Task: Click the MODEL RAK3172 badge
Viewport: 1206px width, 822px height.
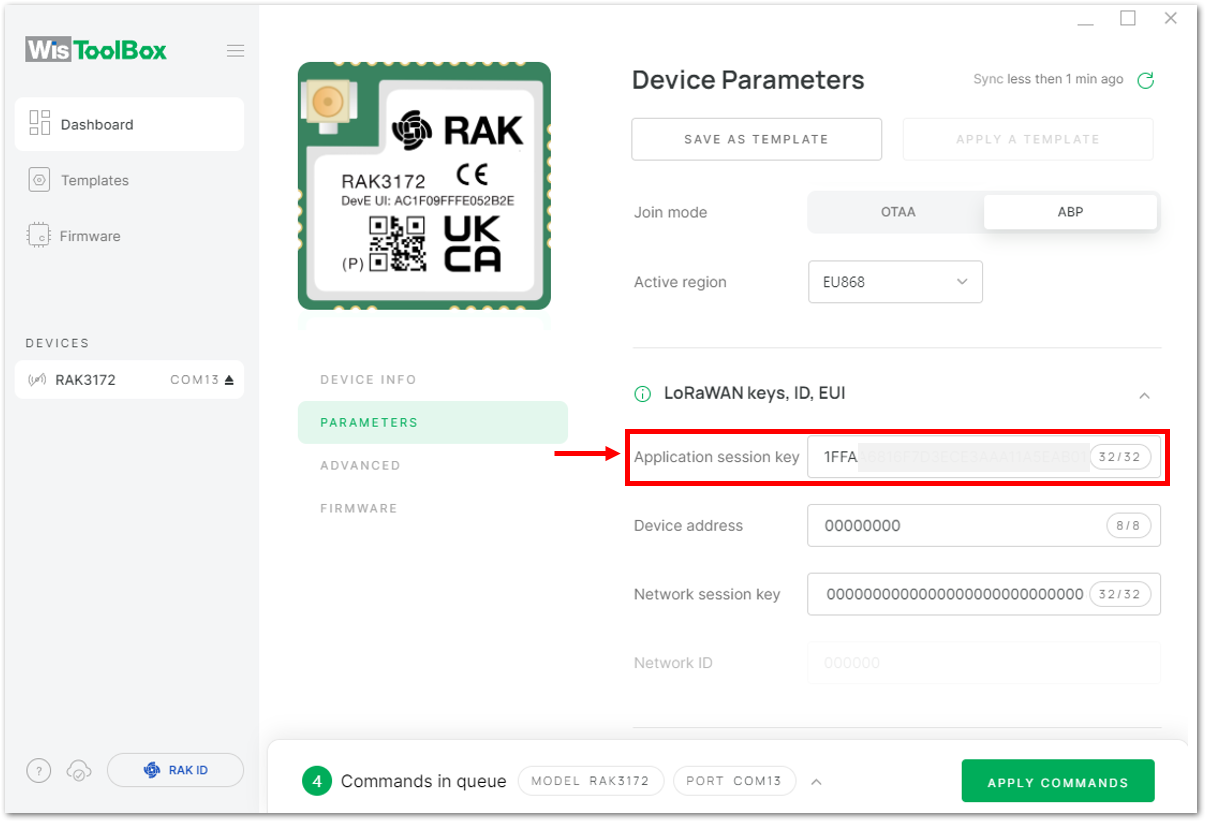Action: [590, 781]
